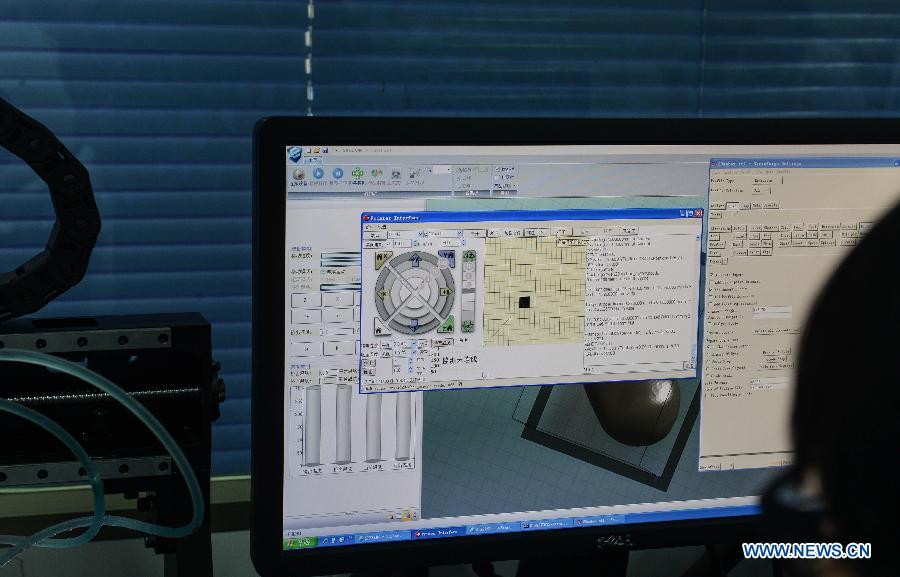Click the -Y arrow at the jog wheel bottom
900x577 pixels.
(416, 323)
